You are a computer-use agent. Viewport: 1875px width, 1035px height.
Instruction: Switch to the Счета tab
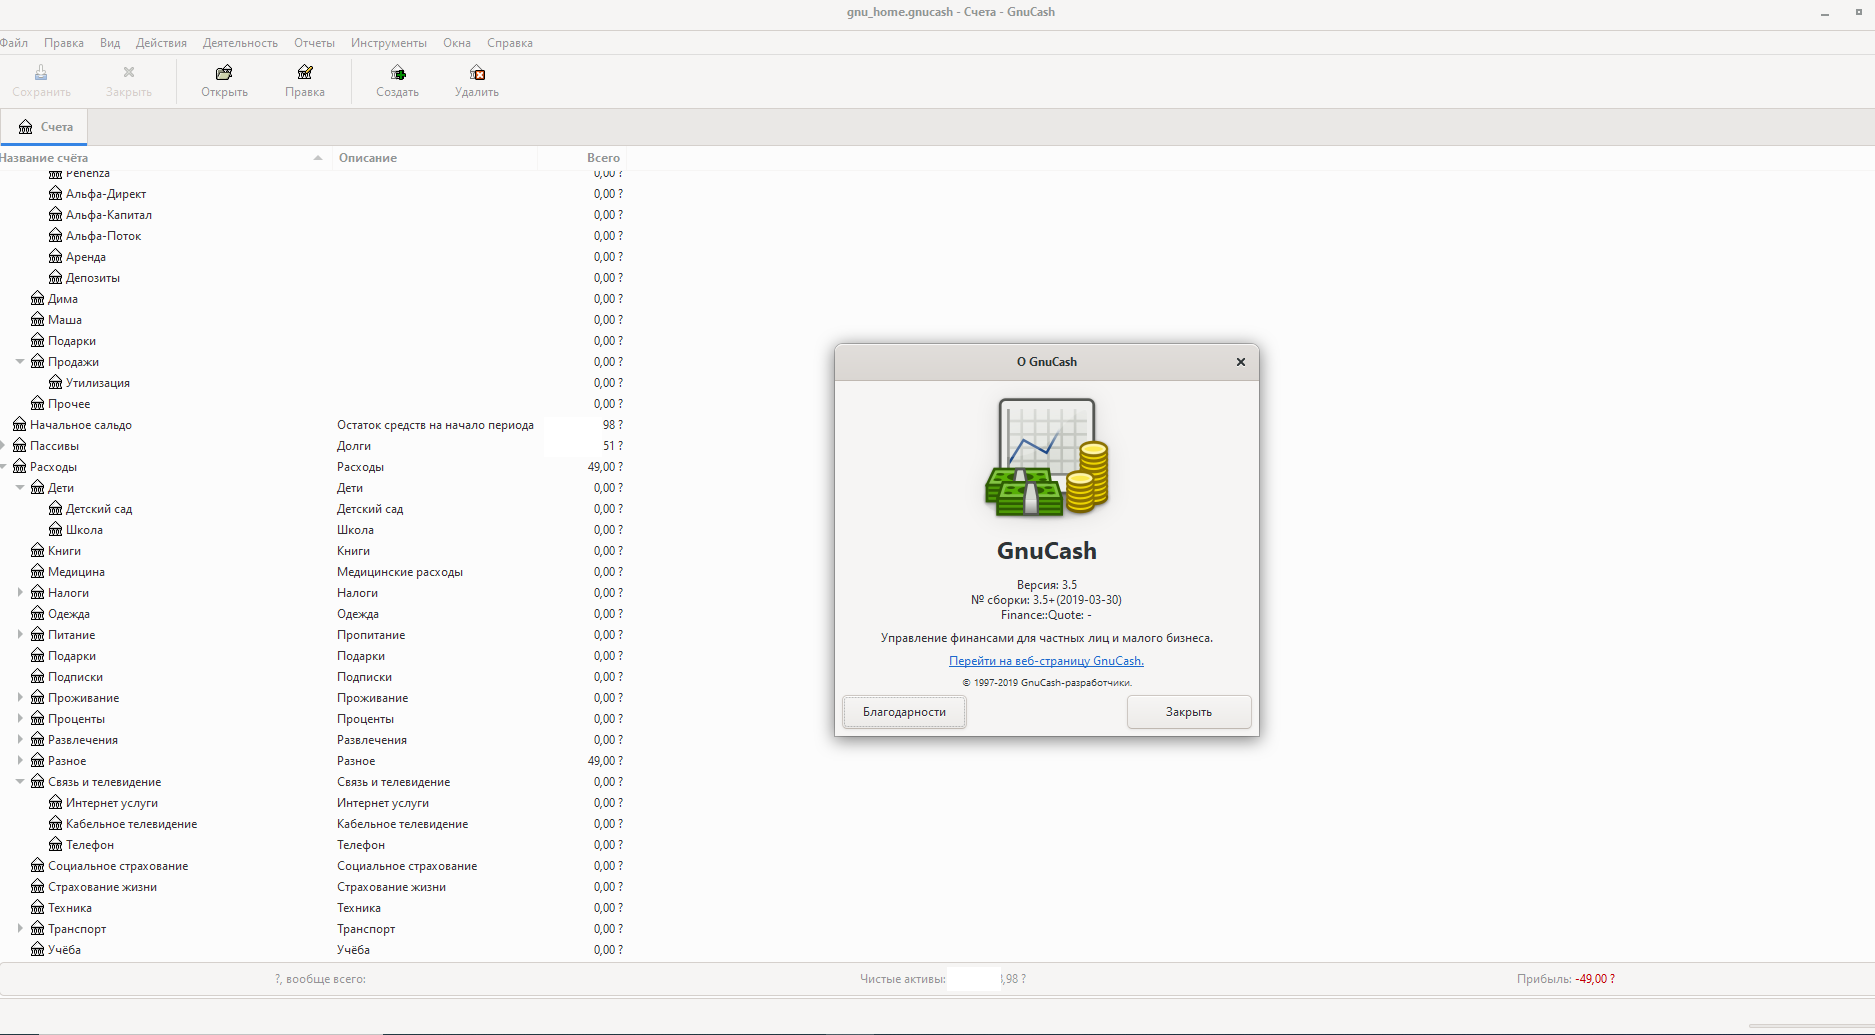45,127
